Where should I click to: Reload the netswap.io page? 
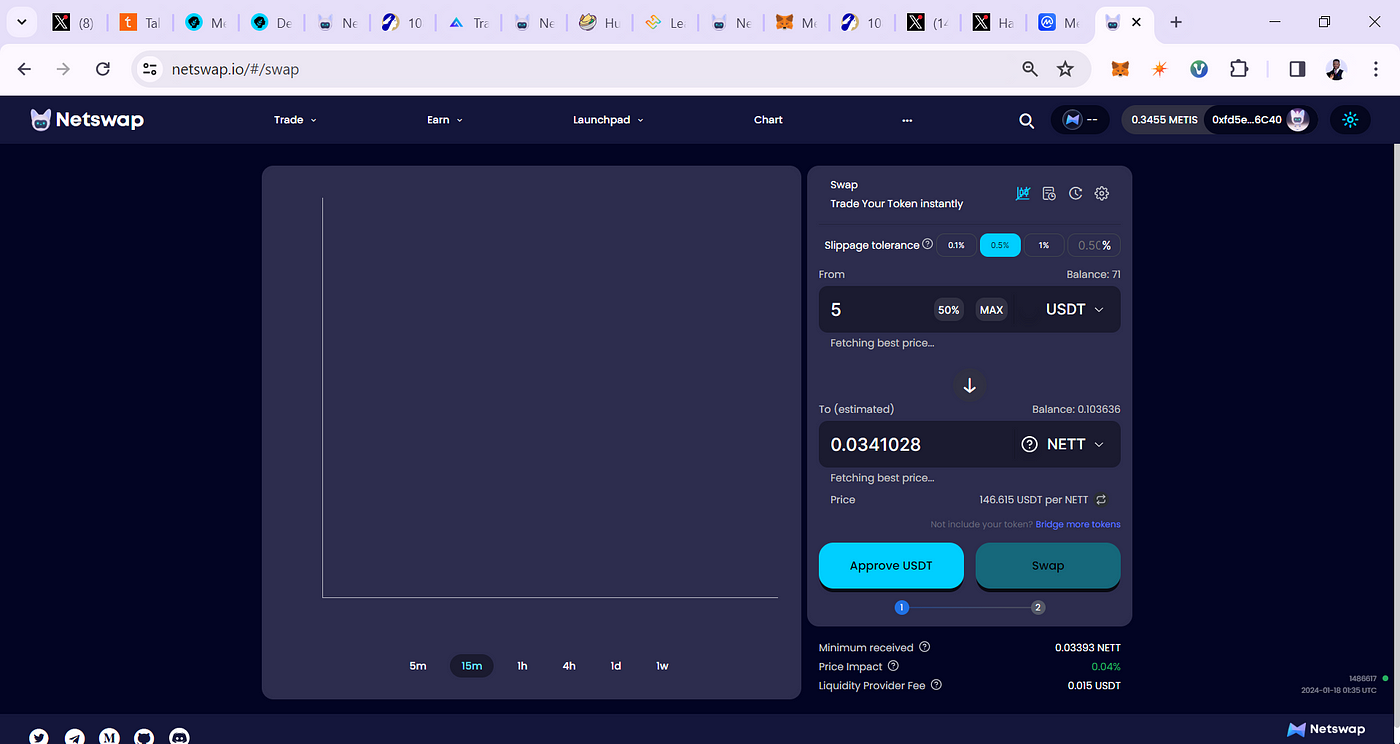pos(102,69)
